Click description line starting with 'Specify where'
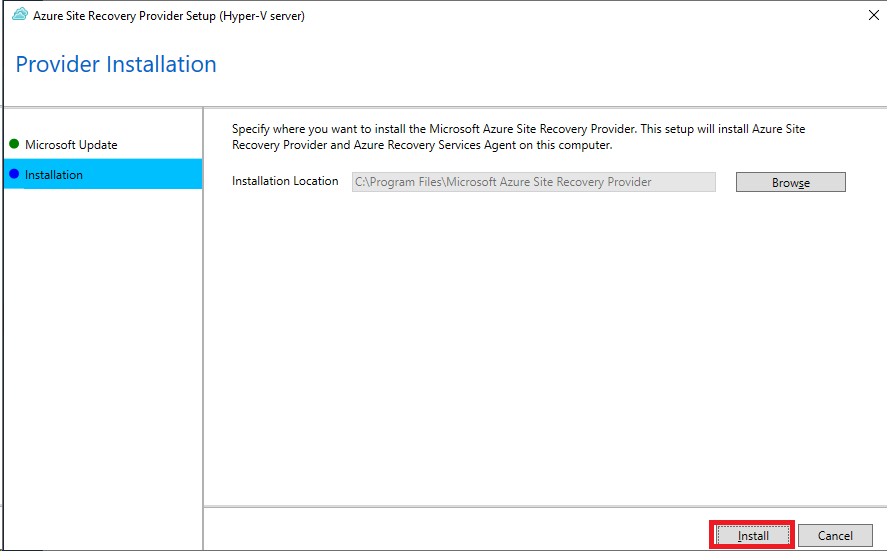The height and width of the screenshot is (551, 887). (x=518, y=129)
